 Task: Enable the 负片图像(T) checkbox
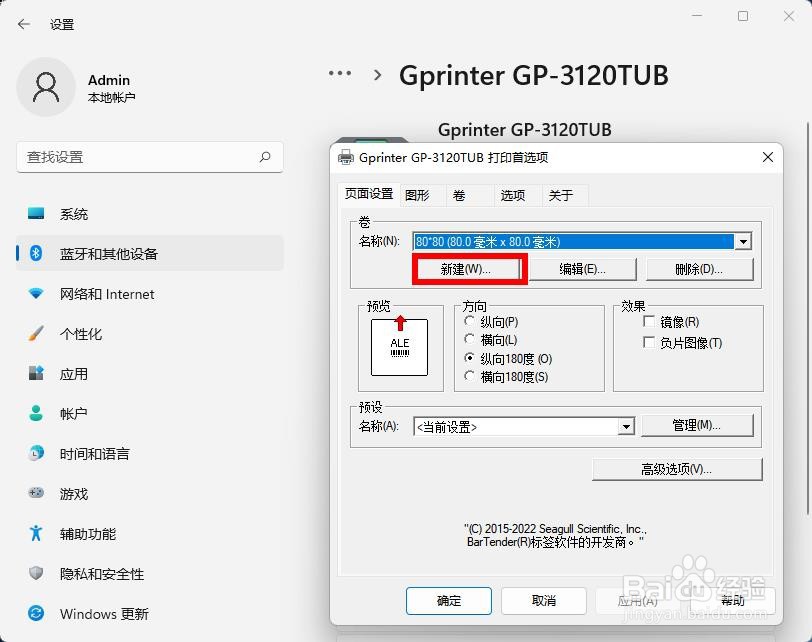click(648, 342)
